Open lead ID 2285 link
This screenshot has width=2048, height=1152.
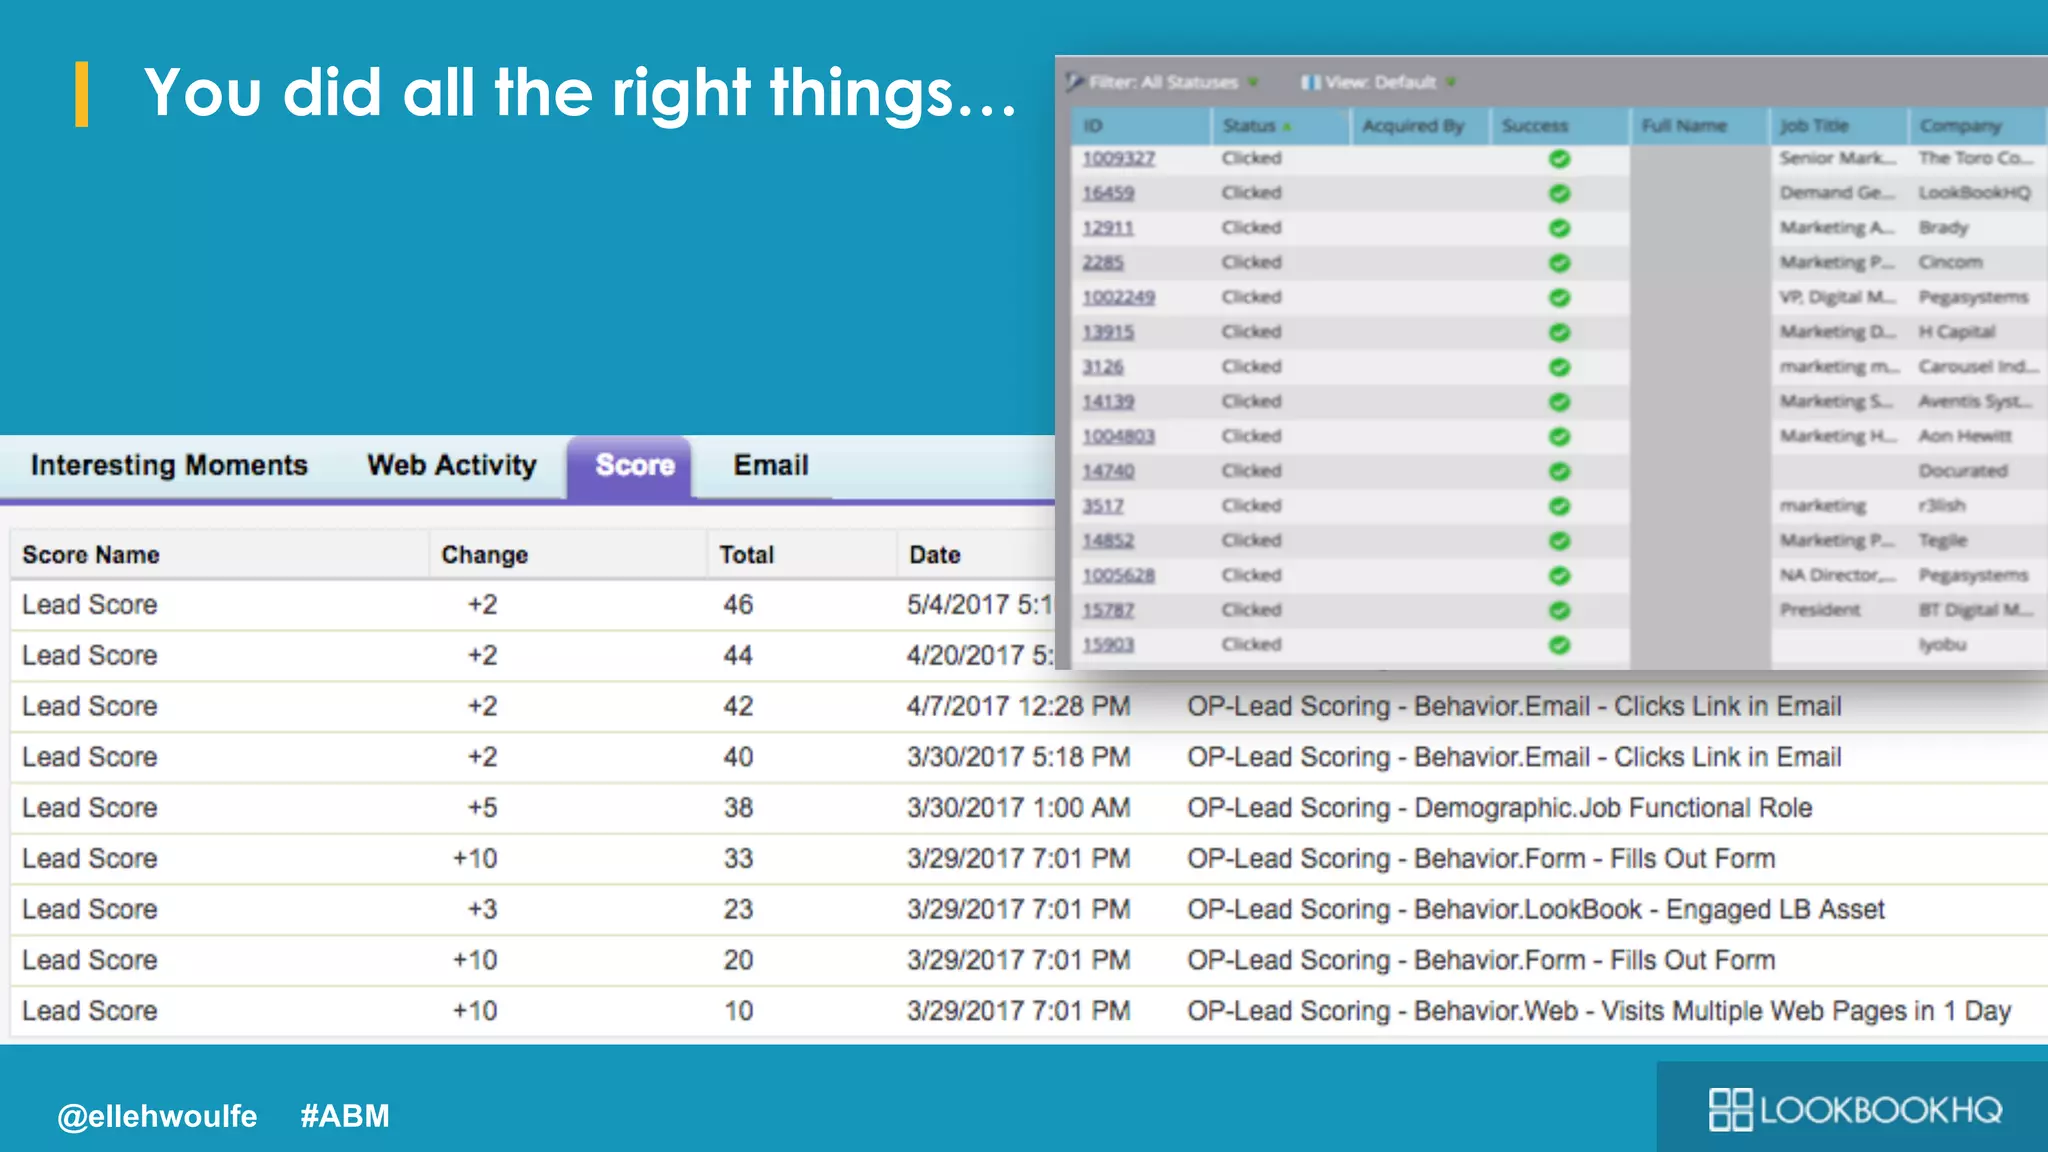click(1103, 263)
